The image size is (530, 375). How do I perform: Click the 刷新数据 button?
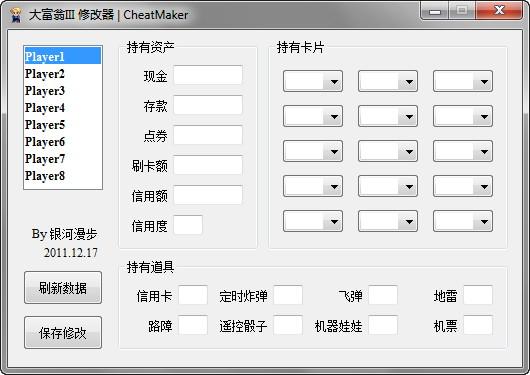[63, 287]
